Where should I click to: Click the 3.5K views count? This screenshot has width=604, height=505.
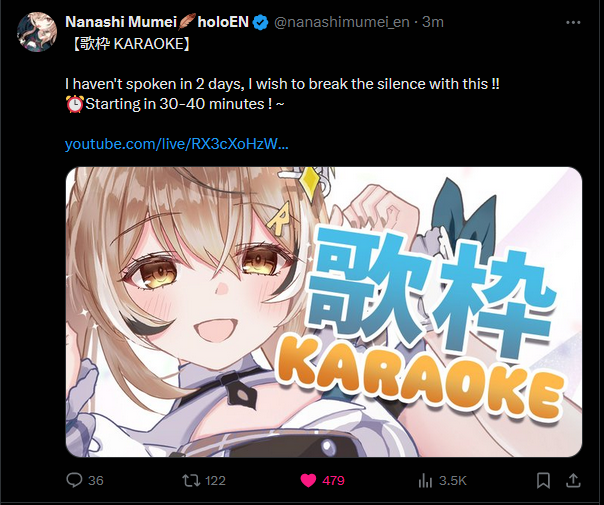click(453, 480)
